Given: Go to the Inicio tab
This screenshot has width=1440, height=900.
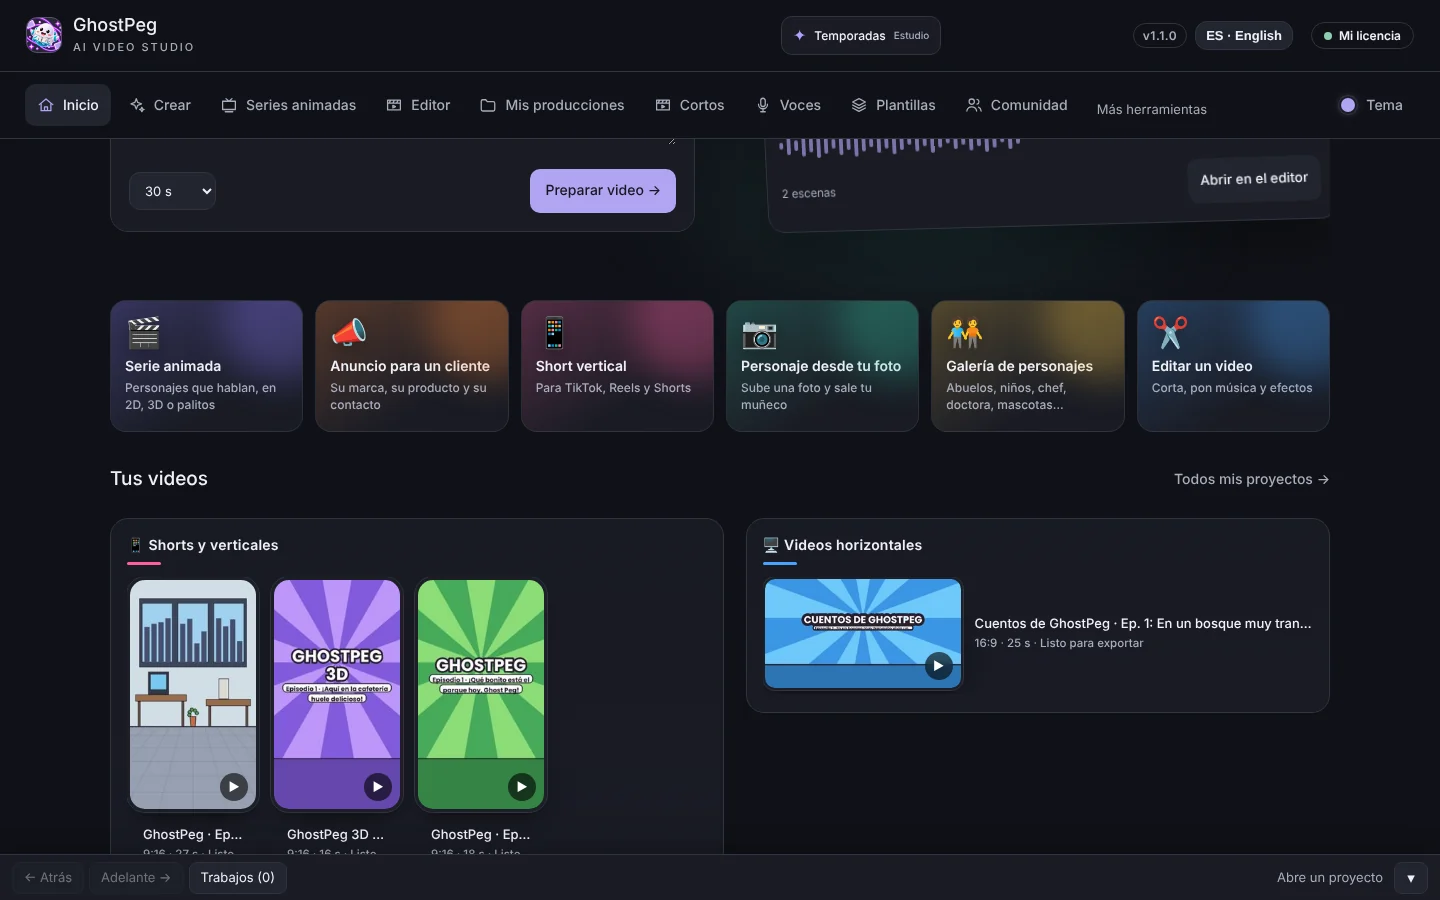Looking at the screenshot, I should coord(68,105).
